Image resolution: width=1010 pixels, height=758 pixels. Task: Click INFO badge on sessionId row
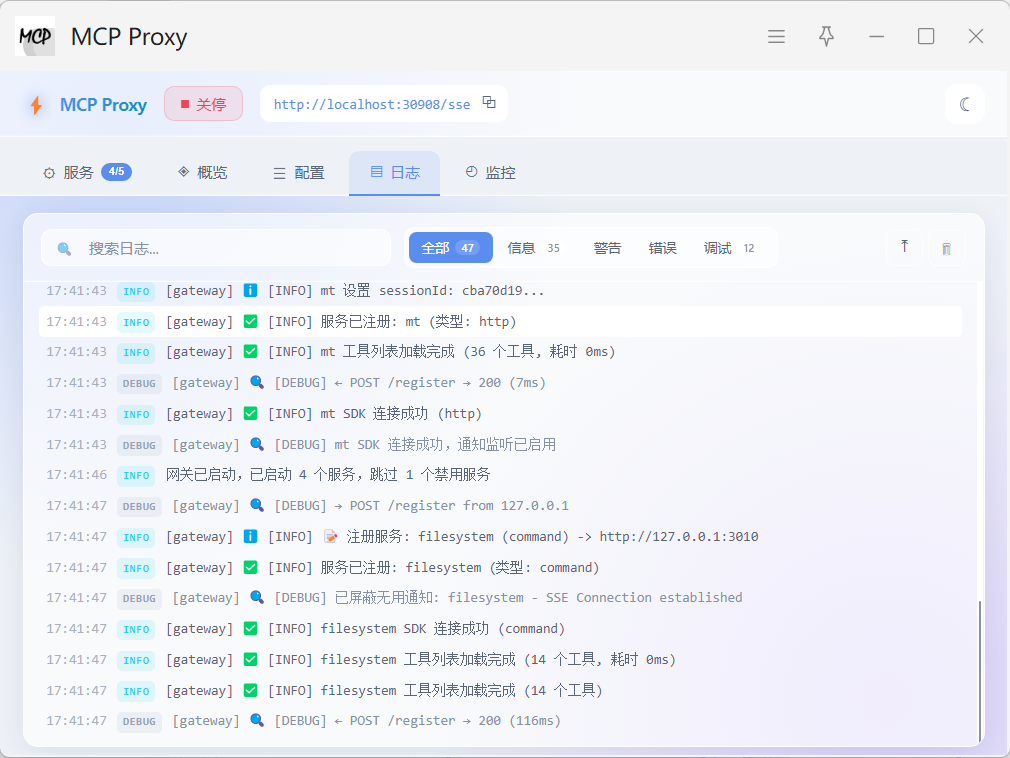pos(137,291)
